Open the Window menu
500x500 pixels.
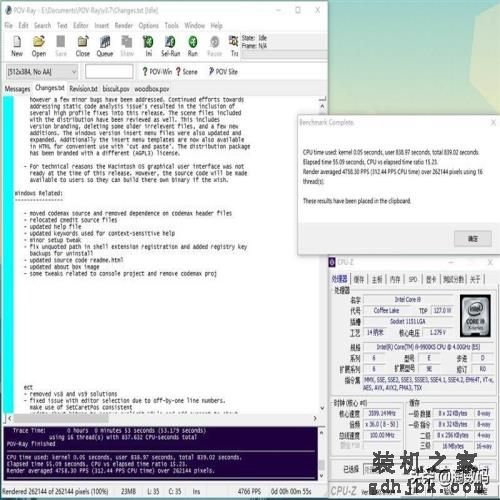tap(195, 25)
